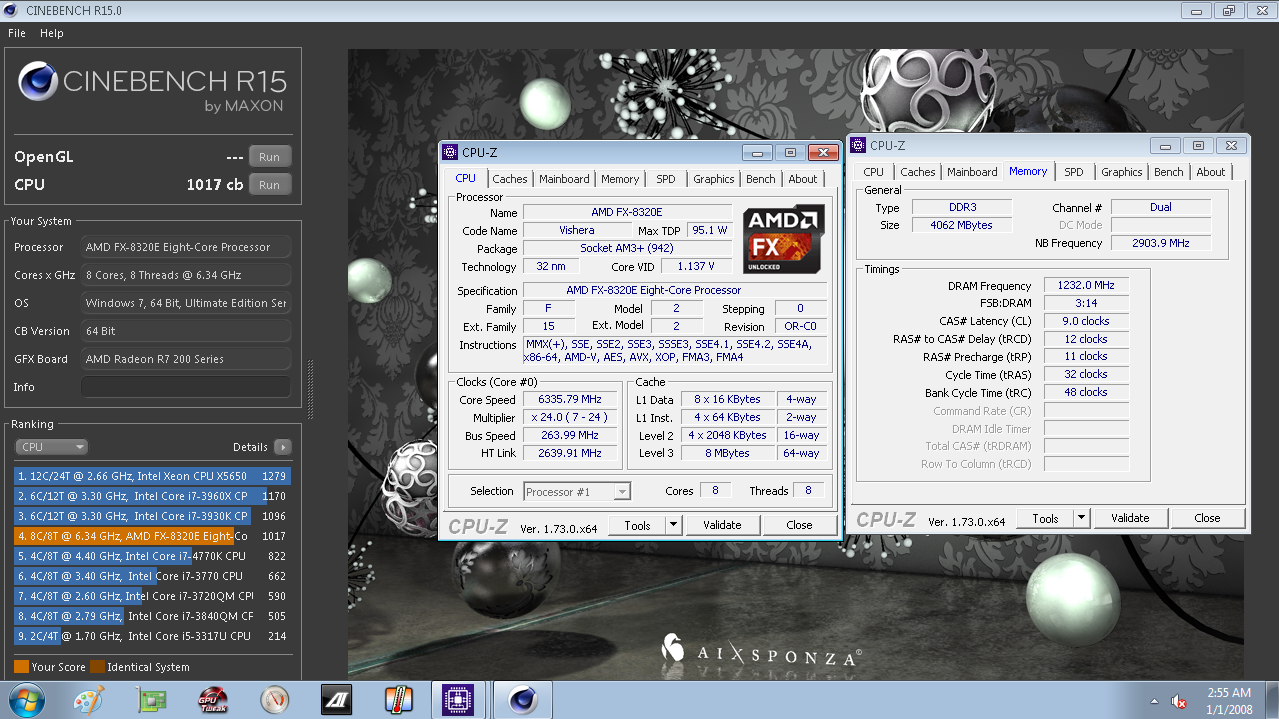
Task: Expand Tools dropdown arrow in right CPU-Z window
Action: [x=1081, y=518]
